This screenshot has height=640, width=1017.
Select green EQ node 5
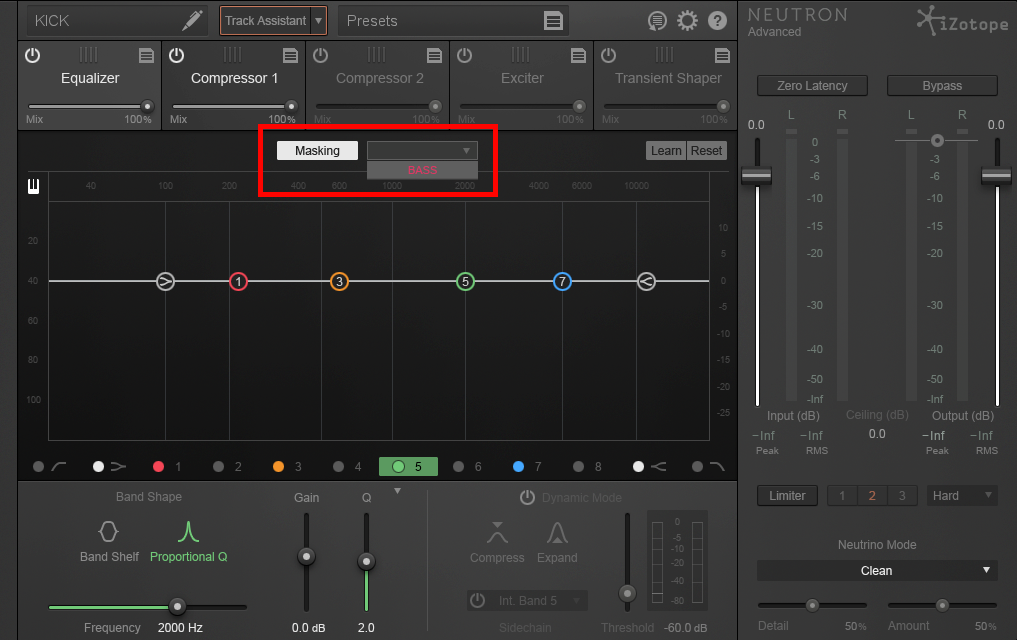click(465, 281)
